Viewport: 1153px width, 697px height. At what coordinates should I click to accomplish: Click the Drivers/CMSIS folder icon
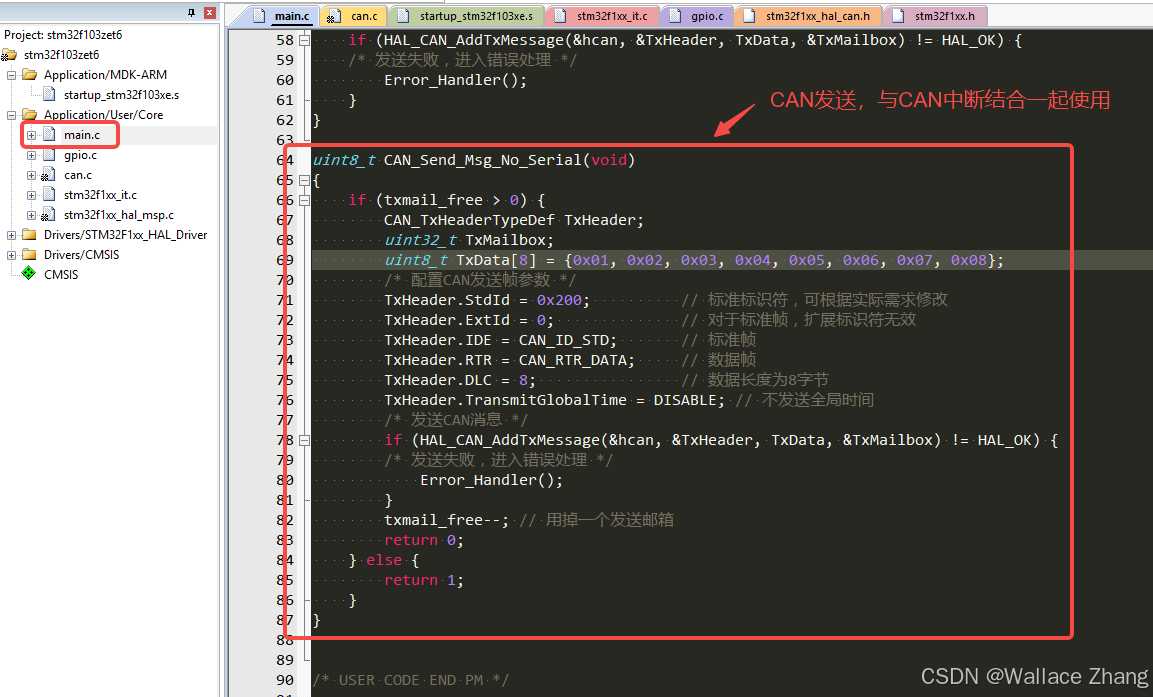click(x=29, y=254)
